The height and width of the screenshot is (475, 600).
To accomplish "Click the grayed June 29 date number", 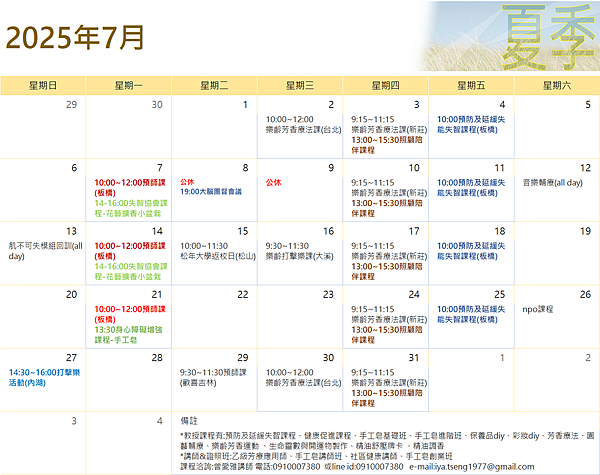I will point(72,104).
